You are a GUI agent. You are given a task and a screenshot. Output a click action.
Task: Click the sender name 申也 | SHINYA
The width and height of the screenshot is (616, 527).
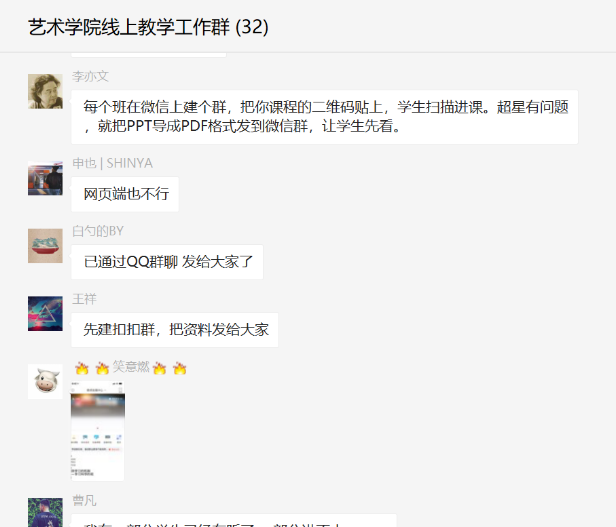[112, 163]
